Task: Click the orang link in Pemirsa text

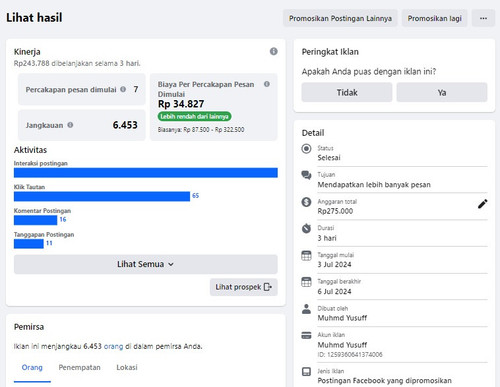Action: click(x=113, y=346)
